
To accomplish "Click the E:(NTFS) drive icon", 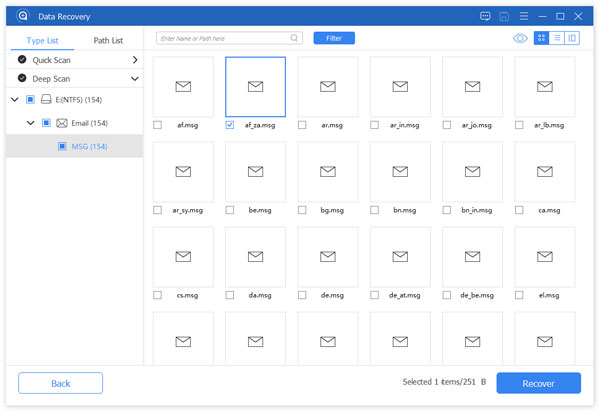I will pos(46,99).
